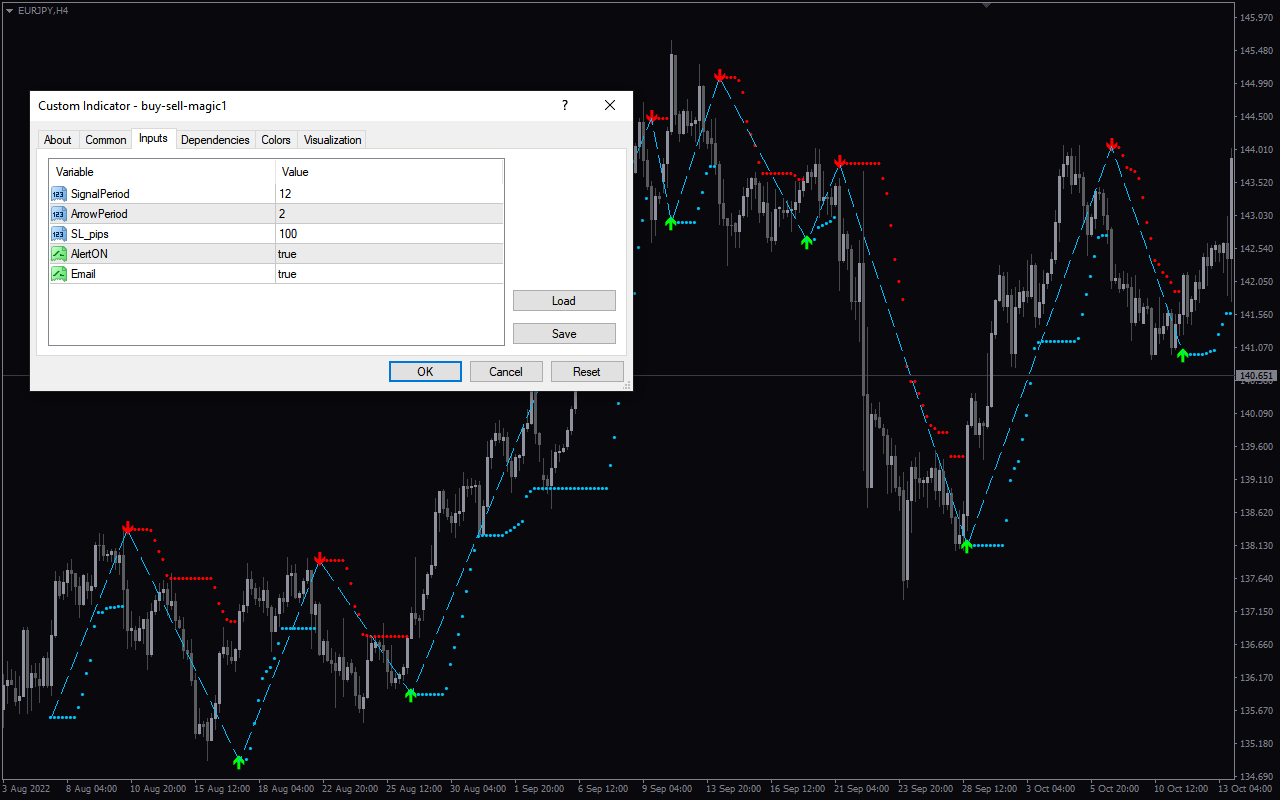
Task: Open the Colors tab
Action: 276,140
